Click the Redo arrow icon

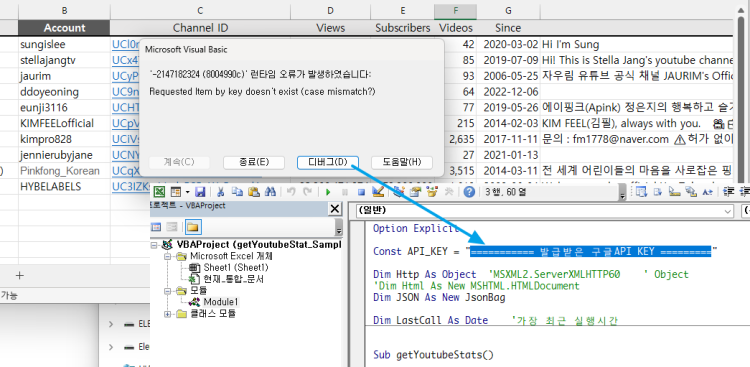coord(308,191)
